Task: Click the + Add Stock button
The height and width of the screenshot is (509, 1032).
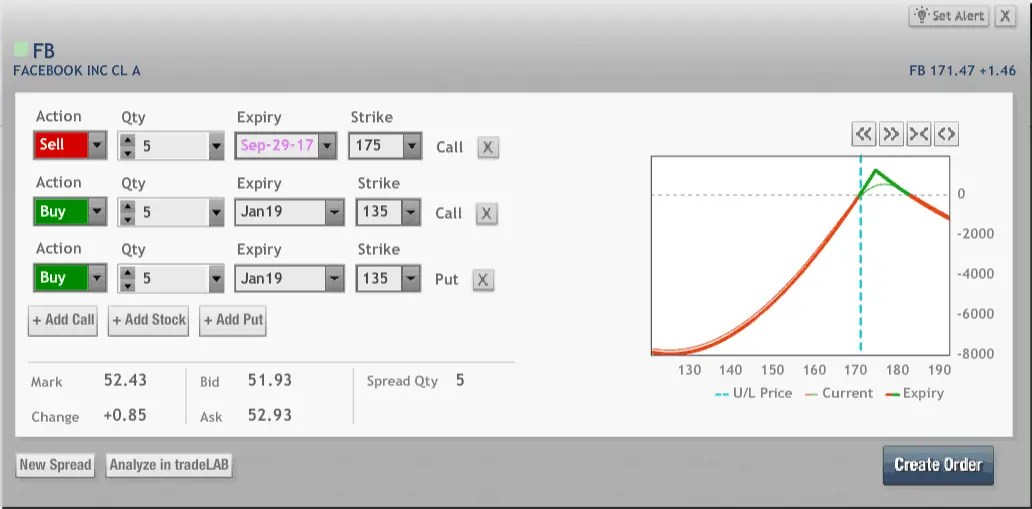Action: click(x=149, y=321)
